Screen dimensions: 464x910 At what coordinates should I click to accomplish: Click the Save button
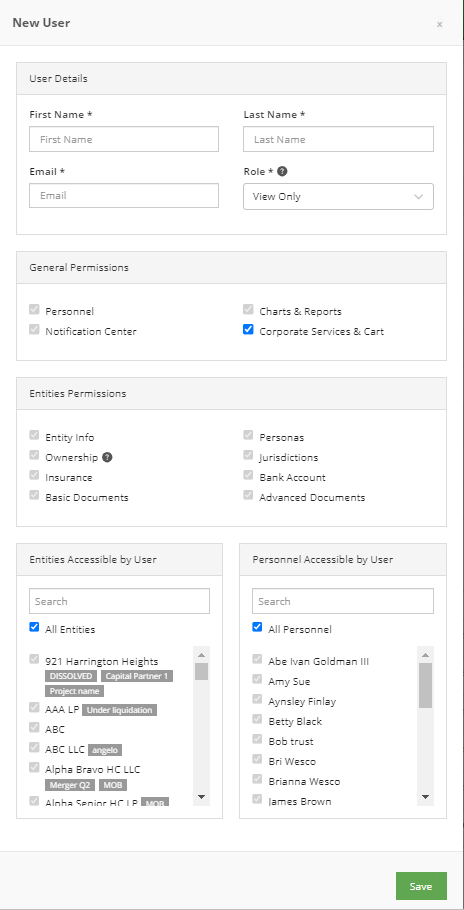[421, 886]
